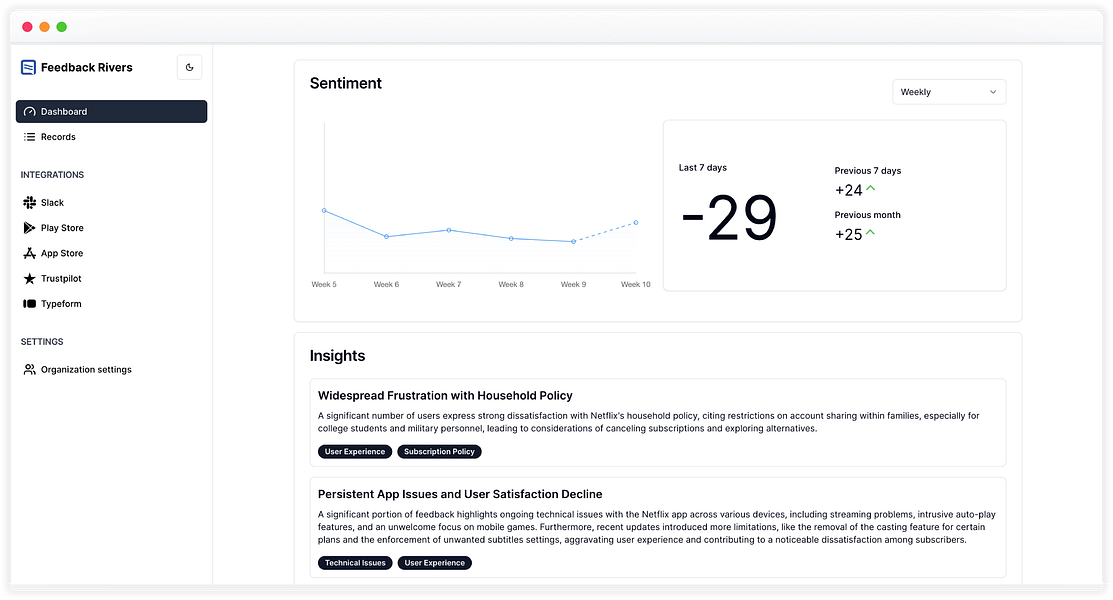Click the Organization settings people icon
1113x600 pixels.
tap(30, 370)
